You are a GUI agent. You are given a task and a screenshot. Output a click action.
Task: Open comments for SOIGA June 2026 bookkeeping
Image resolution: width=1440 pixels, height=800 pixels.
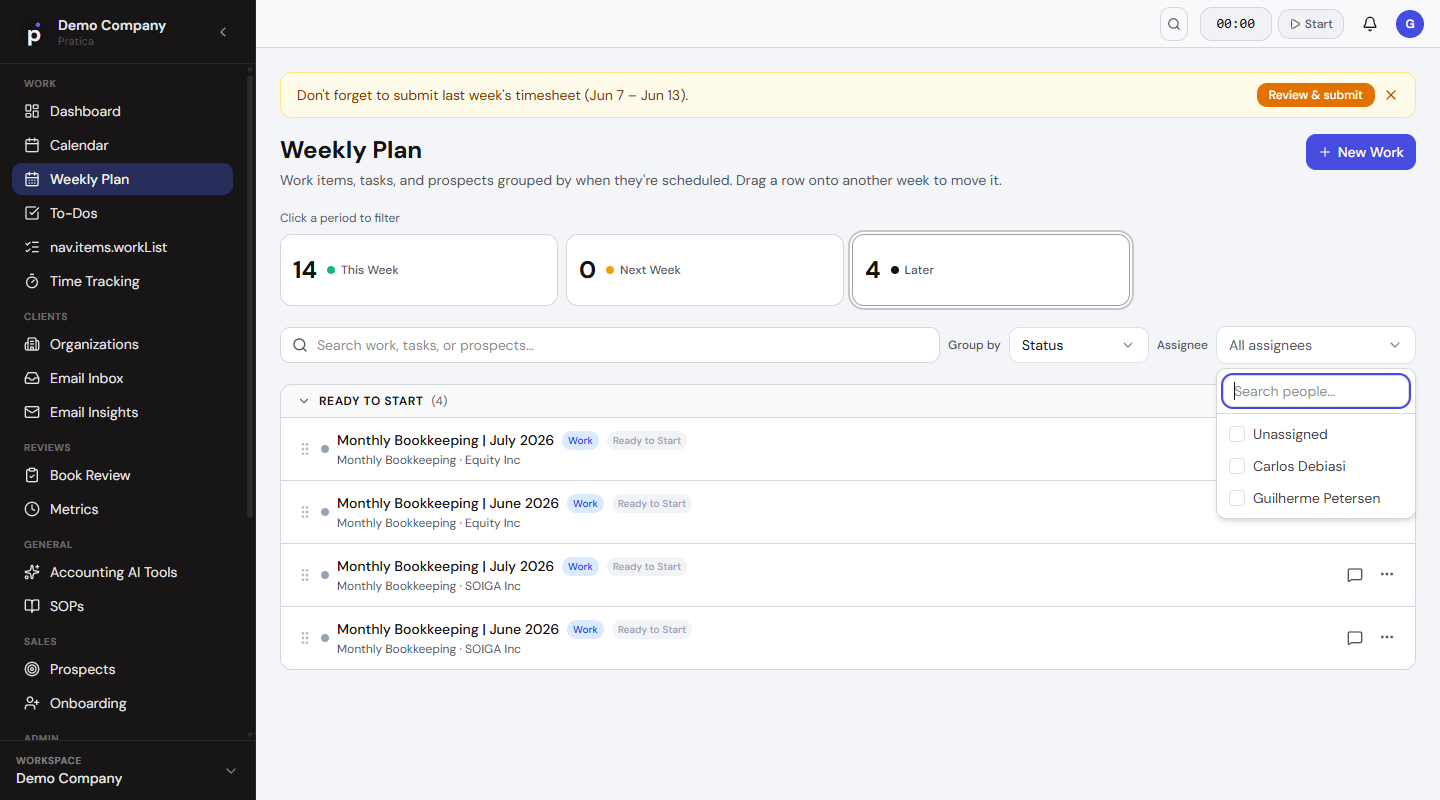pos(1355,638)
